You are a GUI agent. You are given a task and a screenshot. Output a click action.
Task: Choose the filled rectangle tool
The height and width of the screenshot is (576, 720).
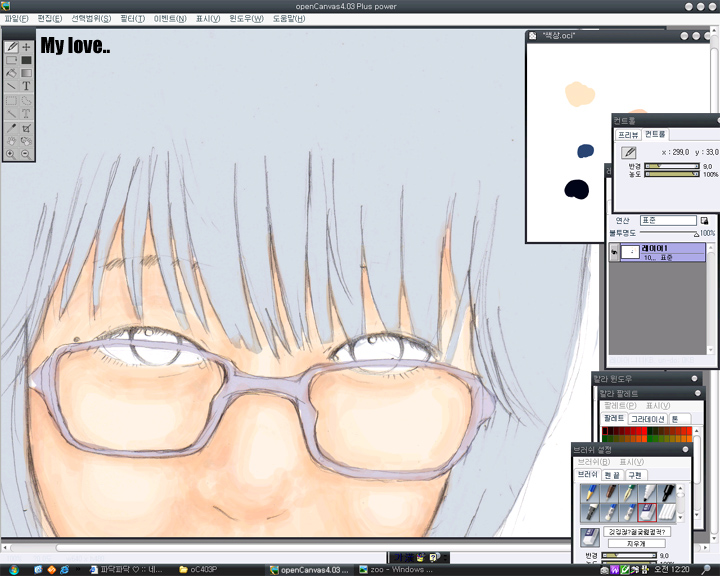coord(26,60)
